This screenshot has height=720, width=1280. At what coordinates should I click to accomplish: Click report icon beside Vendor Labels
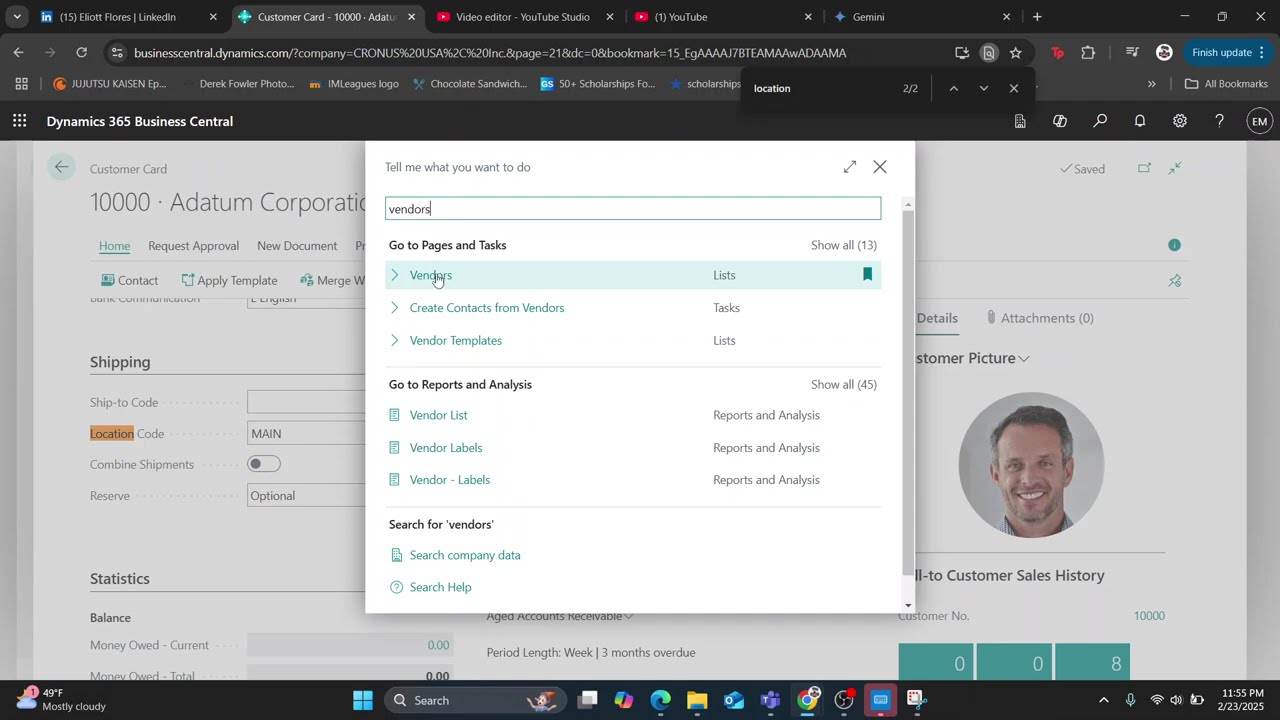point(395,448)
